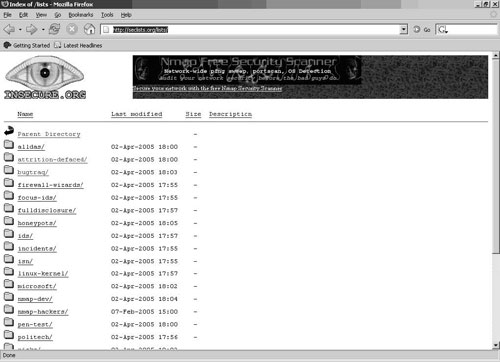
Task: Sort listing by the Name column
Action: tap(25, 114)
